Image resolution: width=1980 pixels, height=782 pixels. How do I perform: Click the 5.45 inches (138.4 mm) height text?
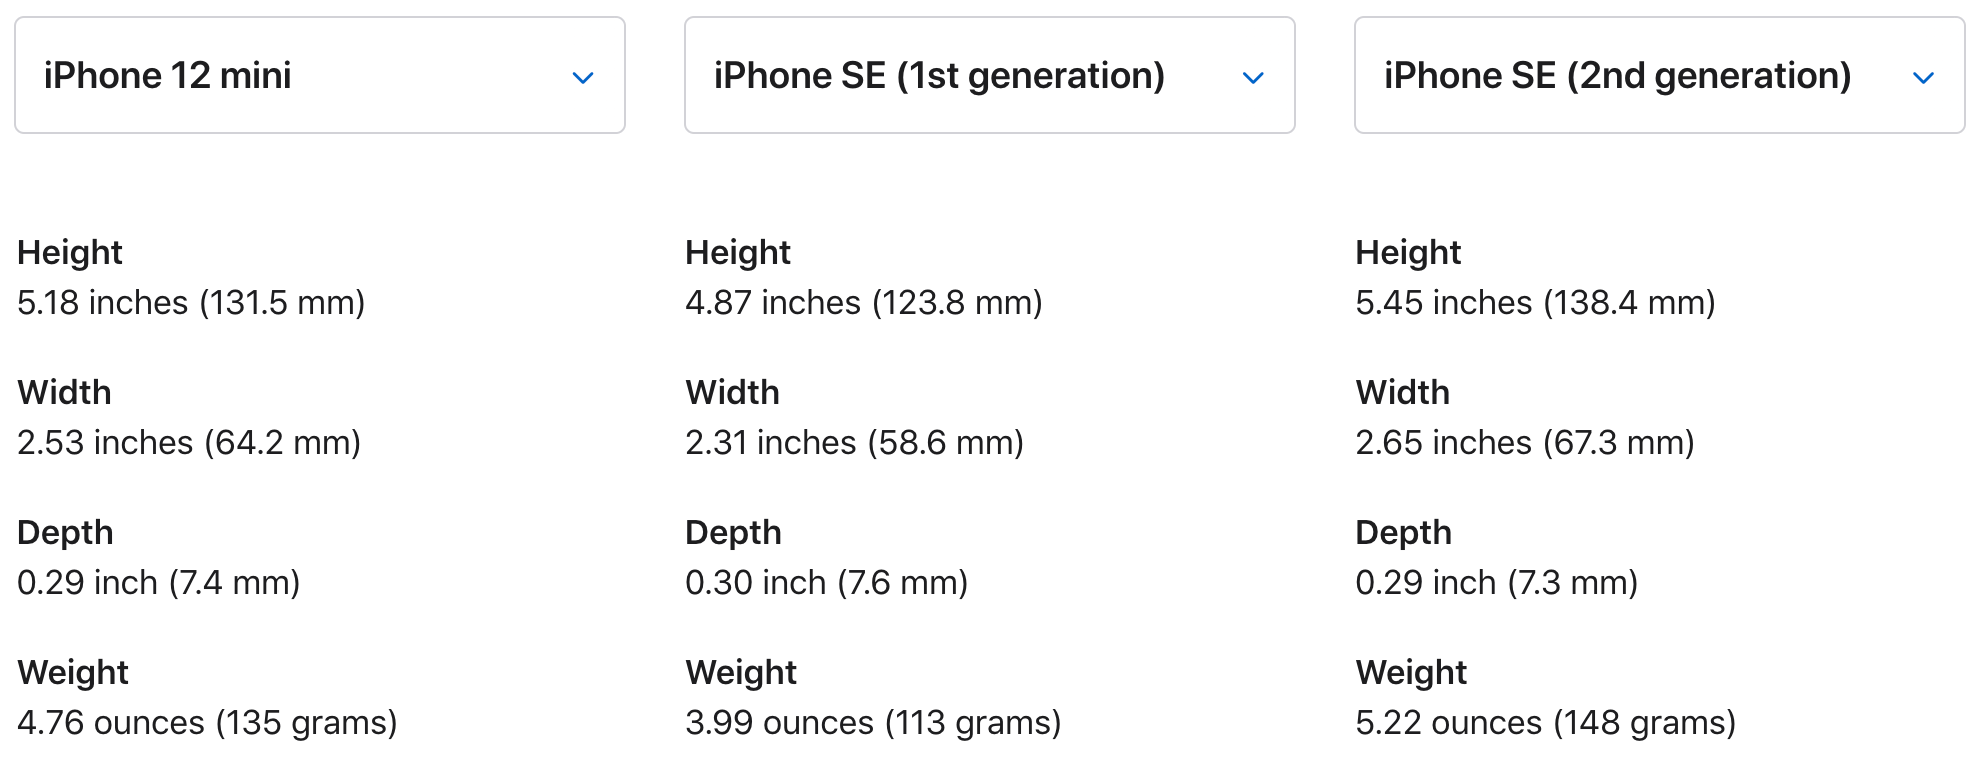point(1535,302)
